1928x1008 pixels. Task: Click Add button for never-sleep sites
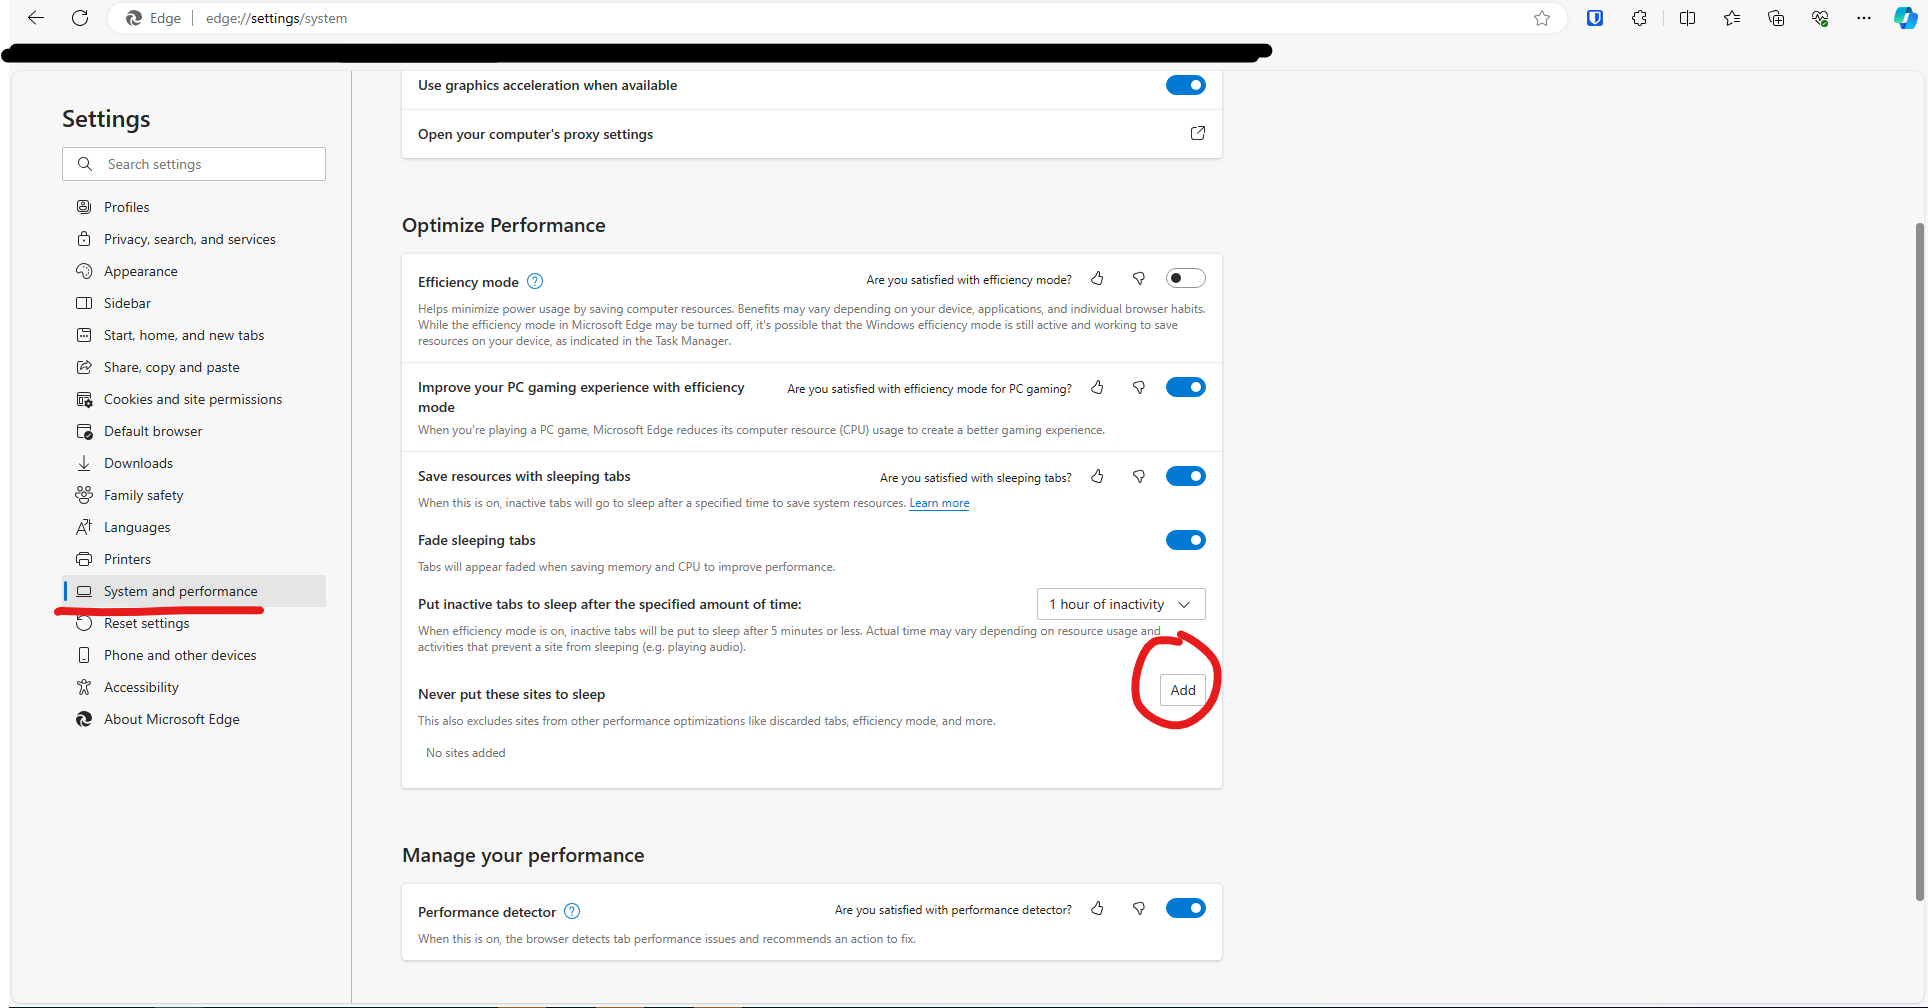(1182, 690)
